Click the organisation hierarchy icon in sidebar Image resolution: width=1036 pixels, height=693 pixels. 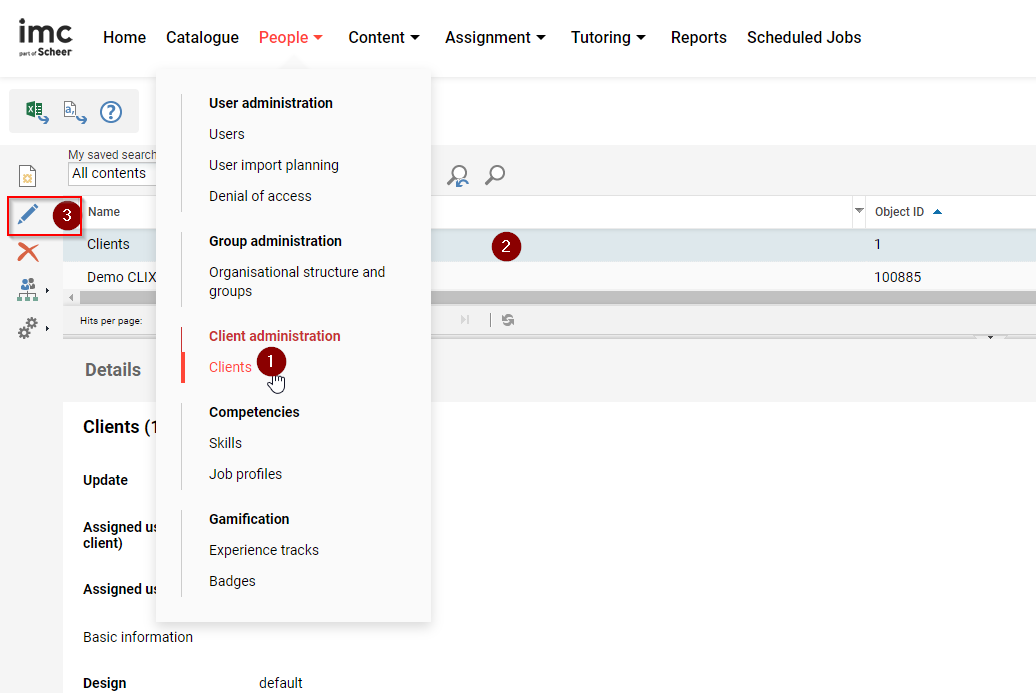[x=28, y=289]
